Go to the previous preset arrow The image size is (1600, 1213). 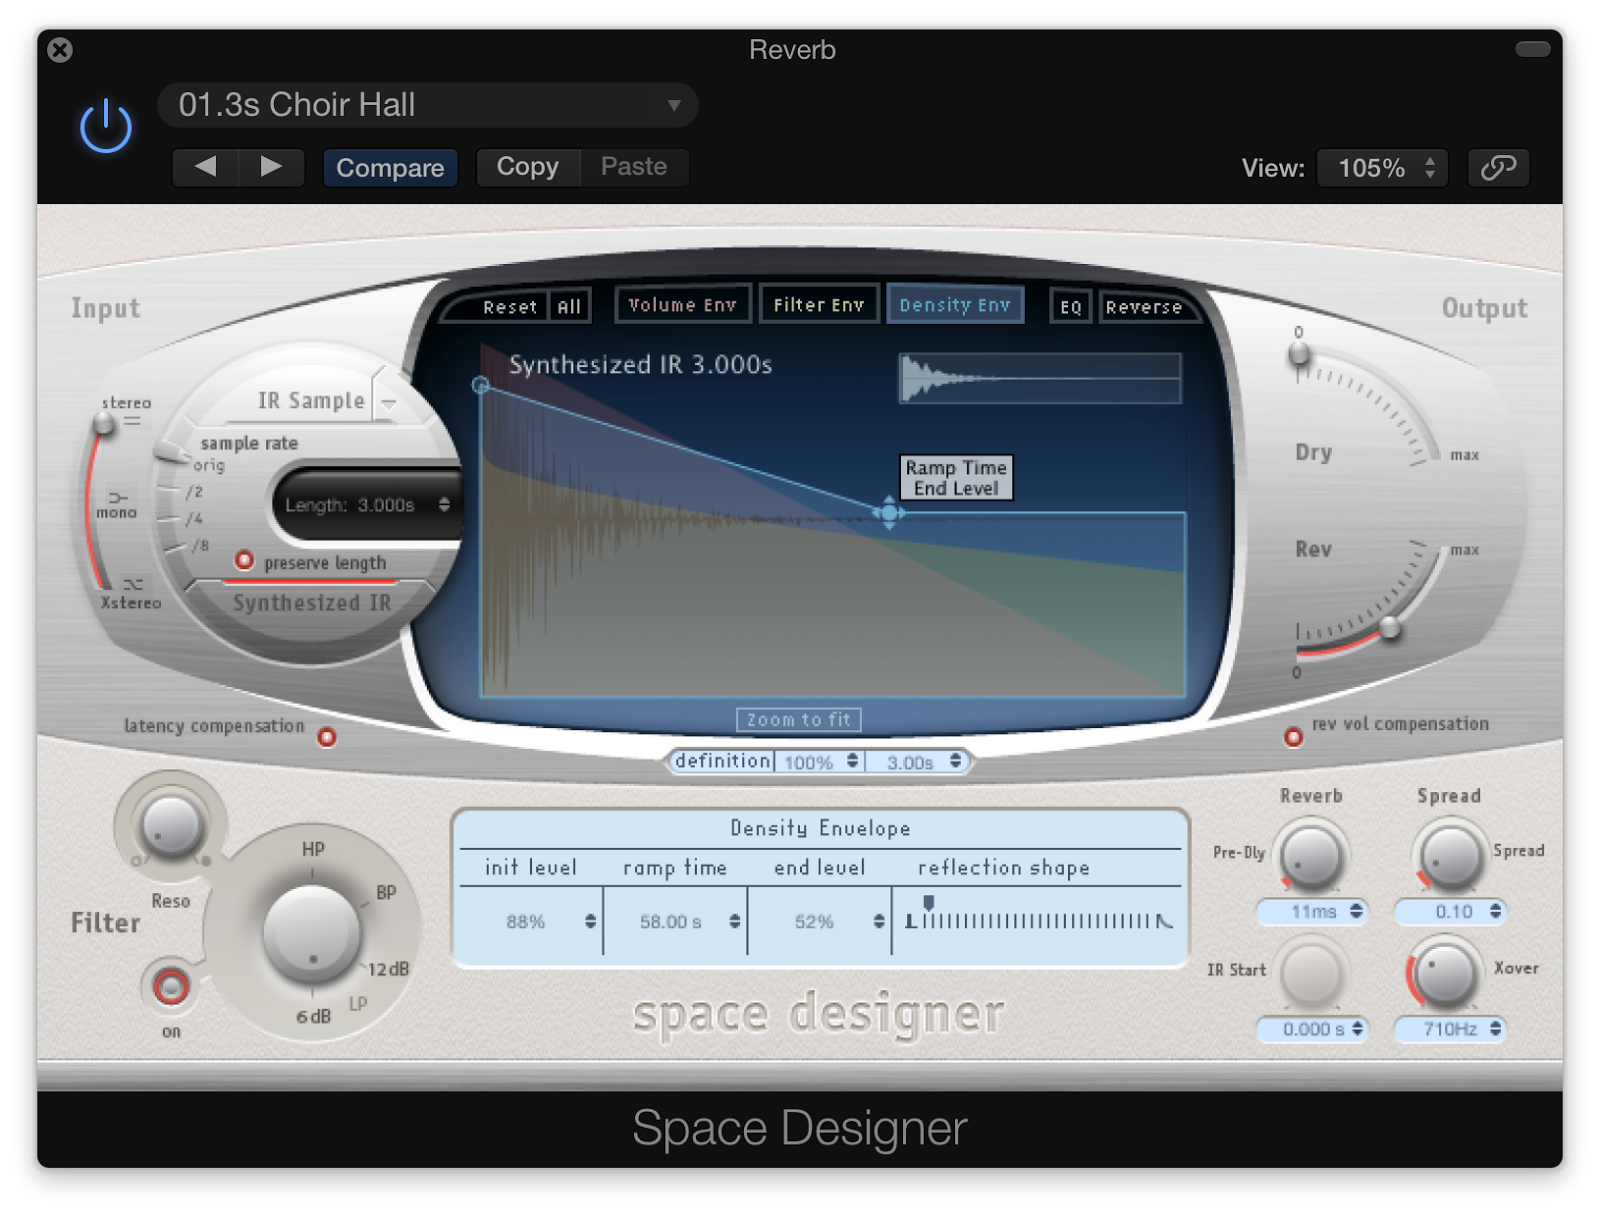pyautogui.click(x=205, y=167)
